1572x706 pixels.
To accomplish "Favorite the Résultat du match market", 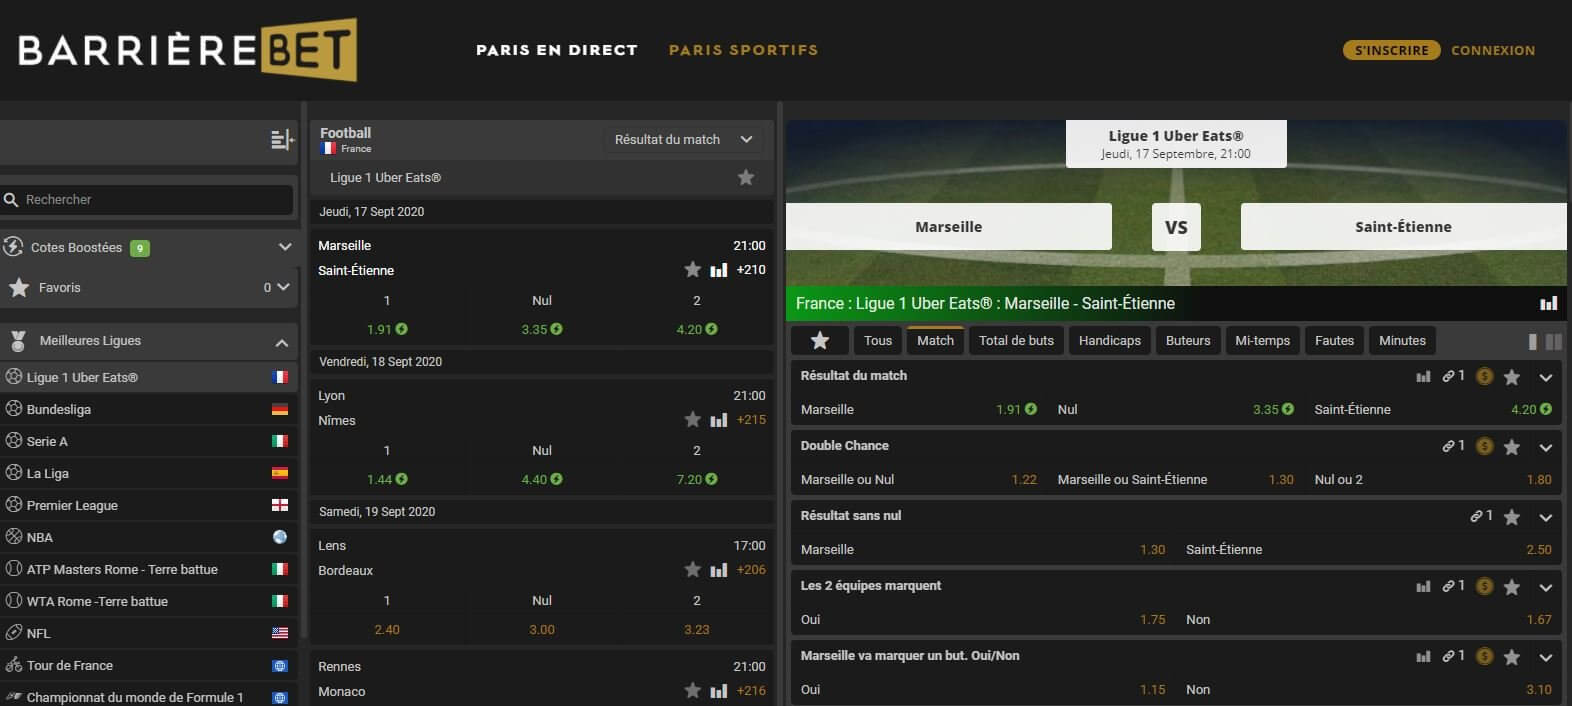I will coord(1512,377).
